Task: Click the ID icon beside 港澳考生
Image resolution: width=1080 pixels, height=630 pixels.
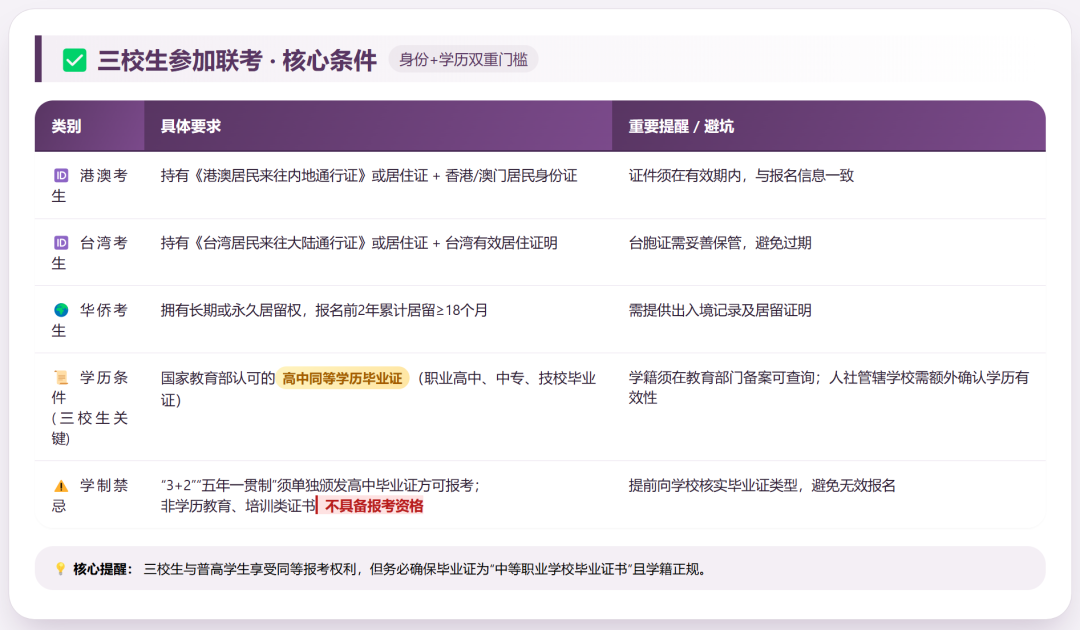Action: [x=61, y=176]
